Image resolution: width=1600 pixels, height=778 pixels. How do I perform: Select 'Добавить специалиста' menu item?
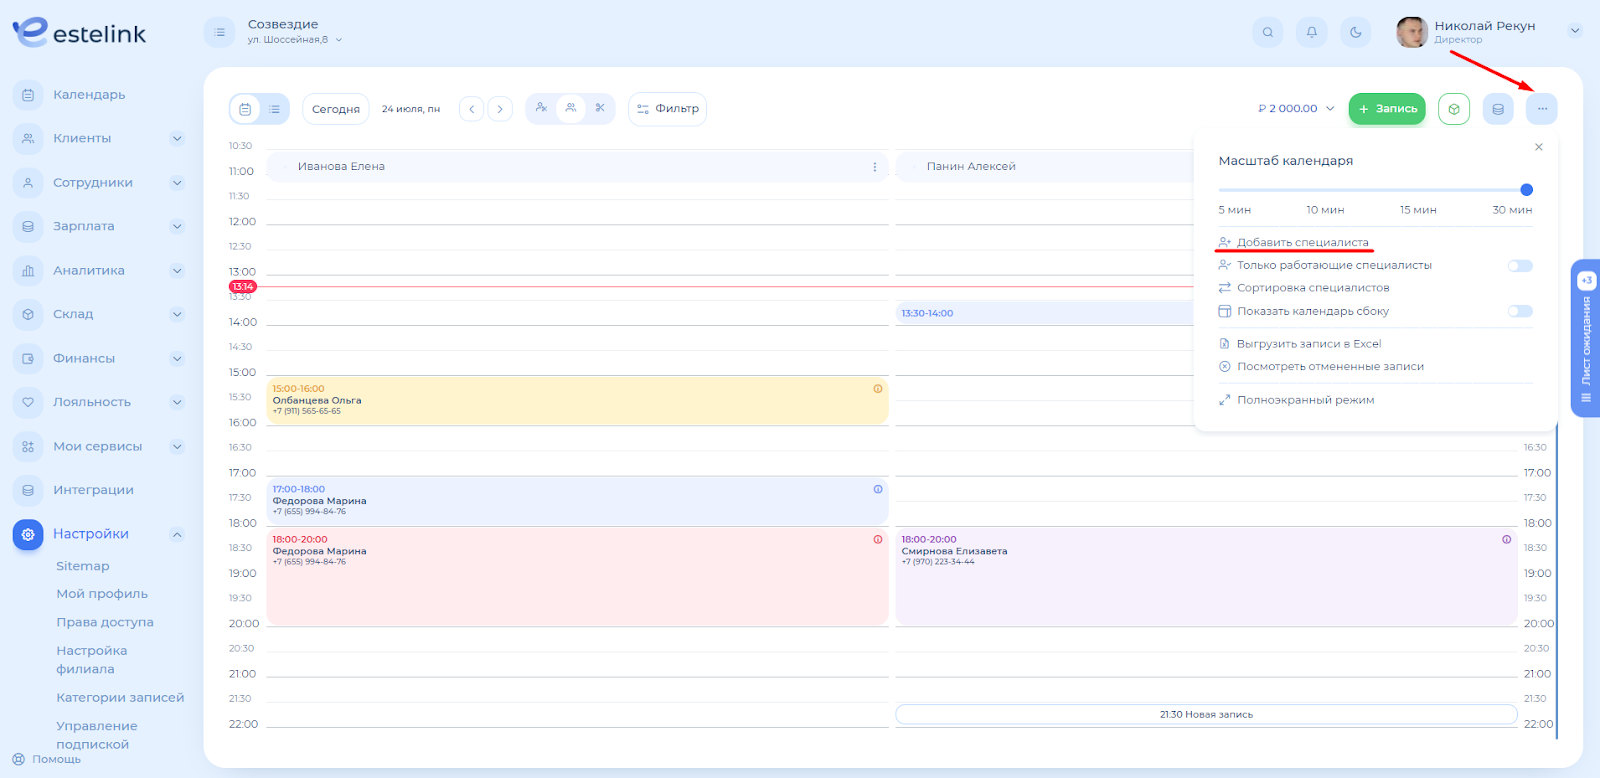pos(1302,242)
